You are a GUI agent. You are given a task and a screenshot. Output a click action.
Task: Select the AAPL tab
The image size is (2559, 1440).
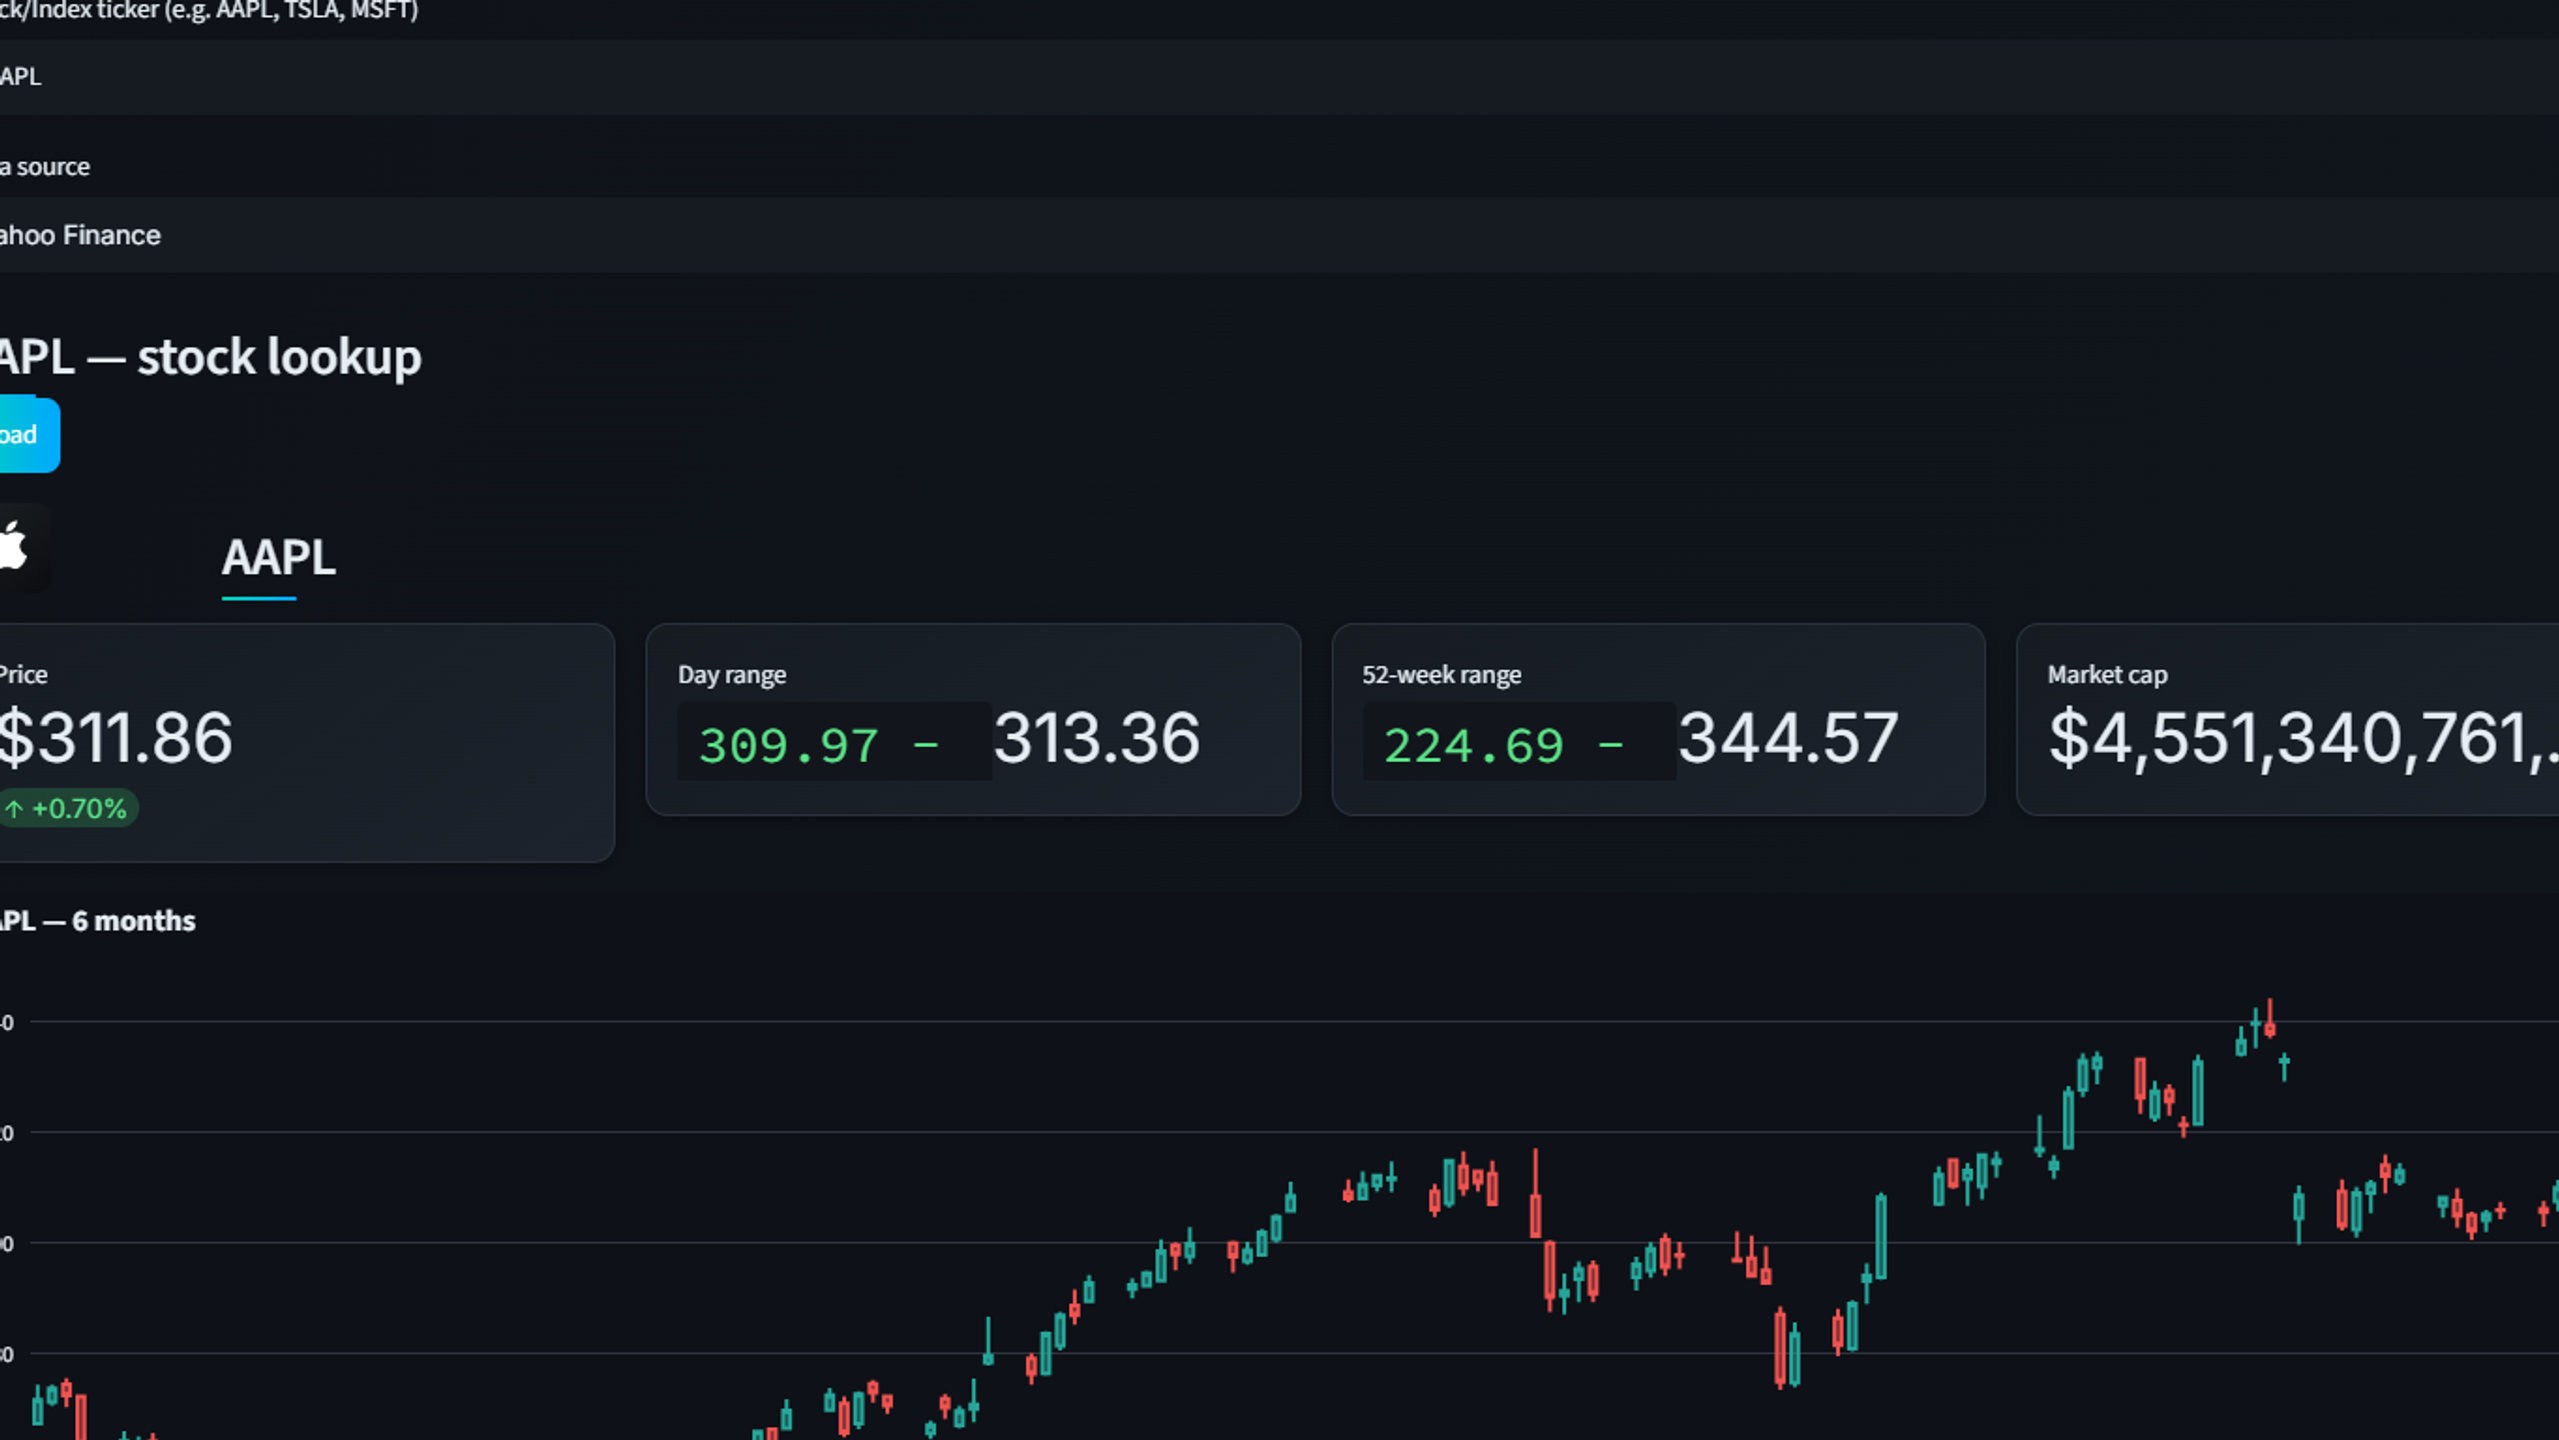click(x=278, y=558)
